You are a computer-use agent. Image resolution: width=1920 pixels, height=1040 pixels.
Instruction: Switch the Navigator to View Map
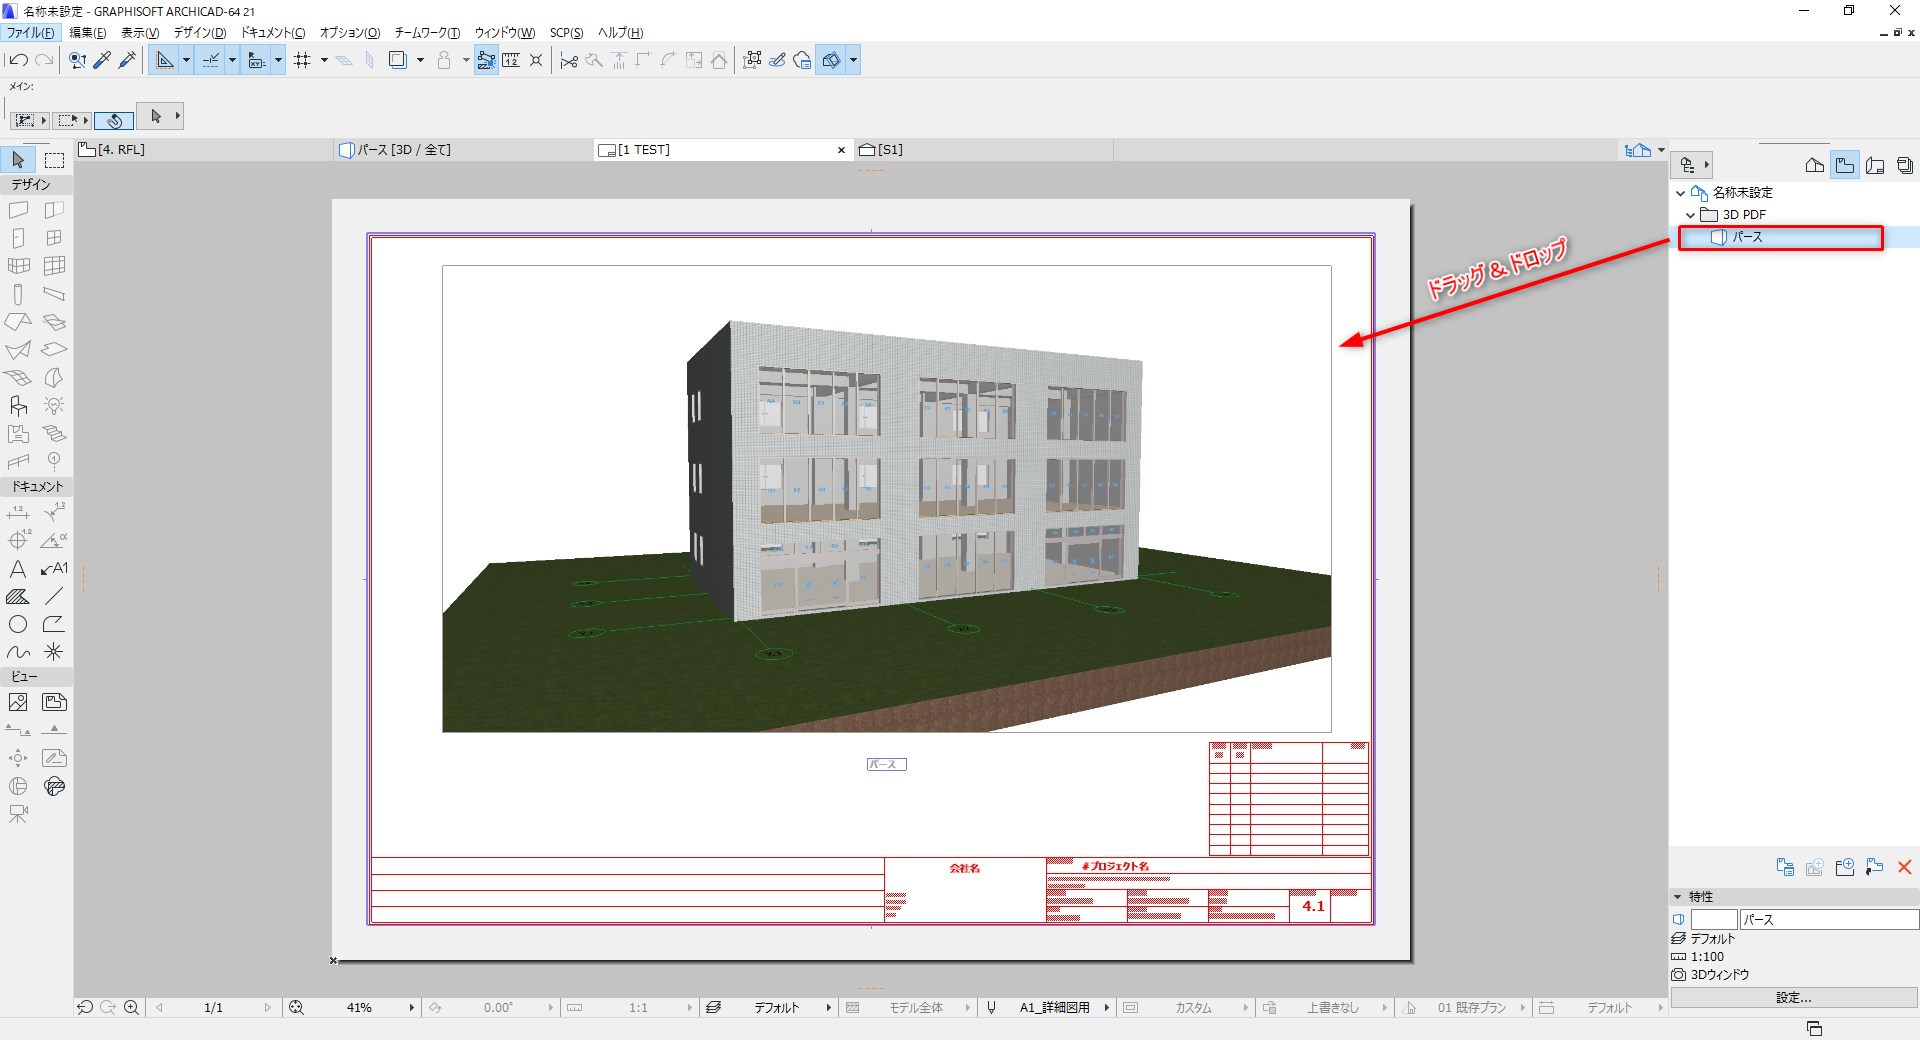pos(1845,166)
